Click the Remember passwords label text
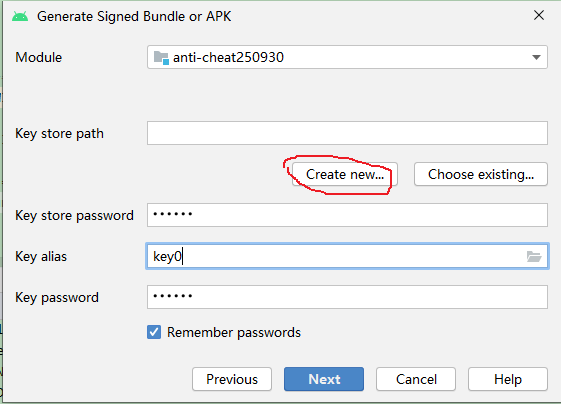The image size is (561, 404). coord(234,332)
